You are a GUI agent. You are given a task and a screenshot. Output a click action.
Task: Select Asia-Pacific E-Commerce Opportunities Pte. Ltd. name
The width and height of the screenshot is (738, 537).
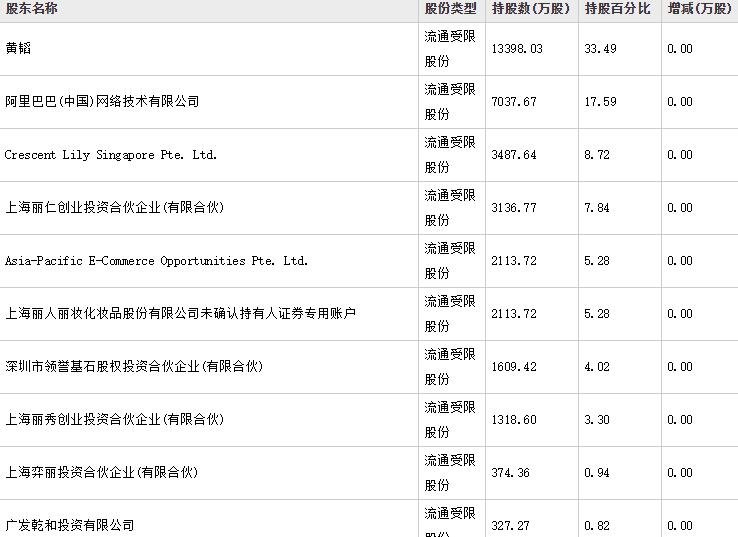tap(156, 260)
